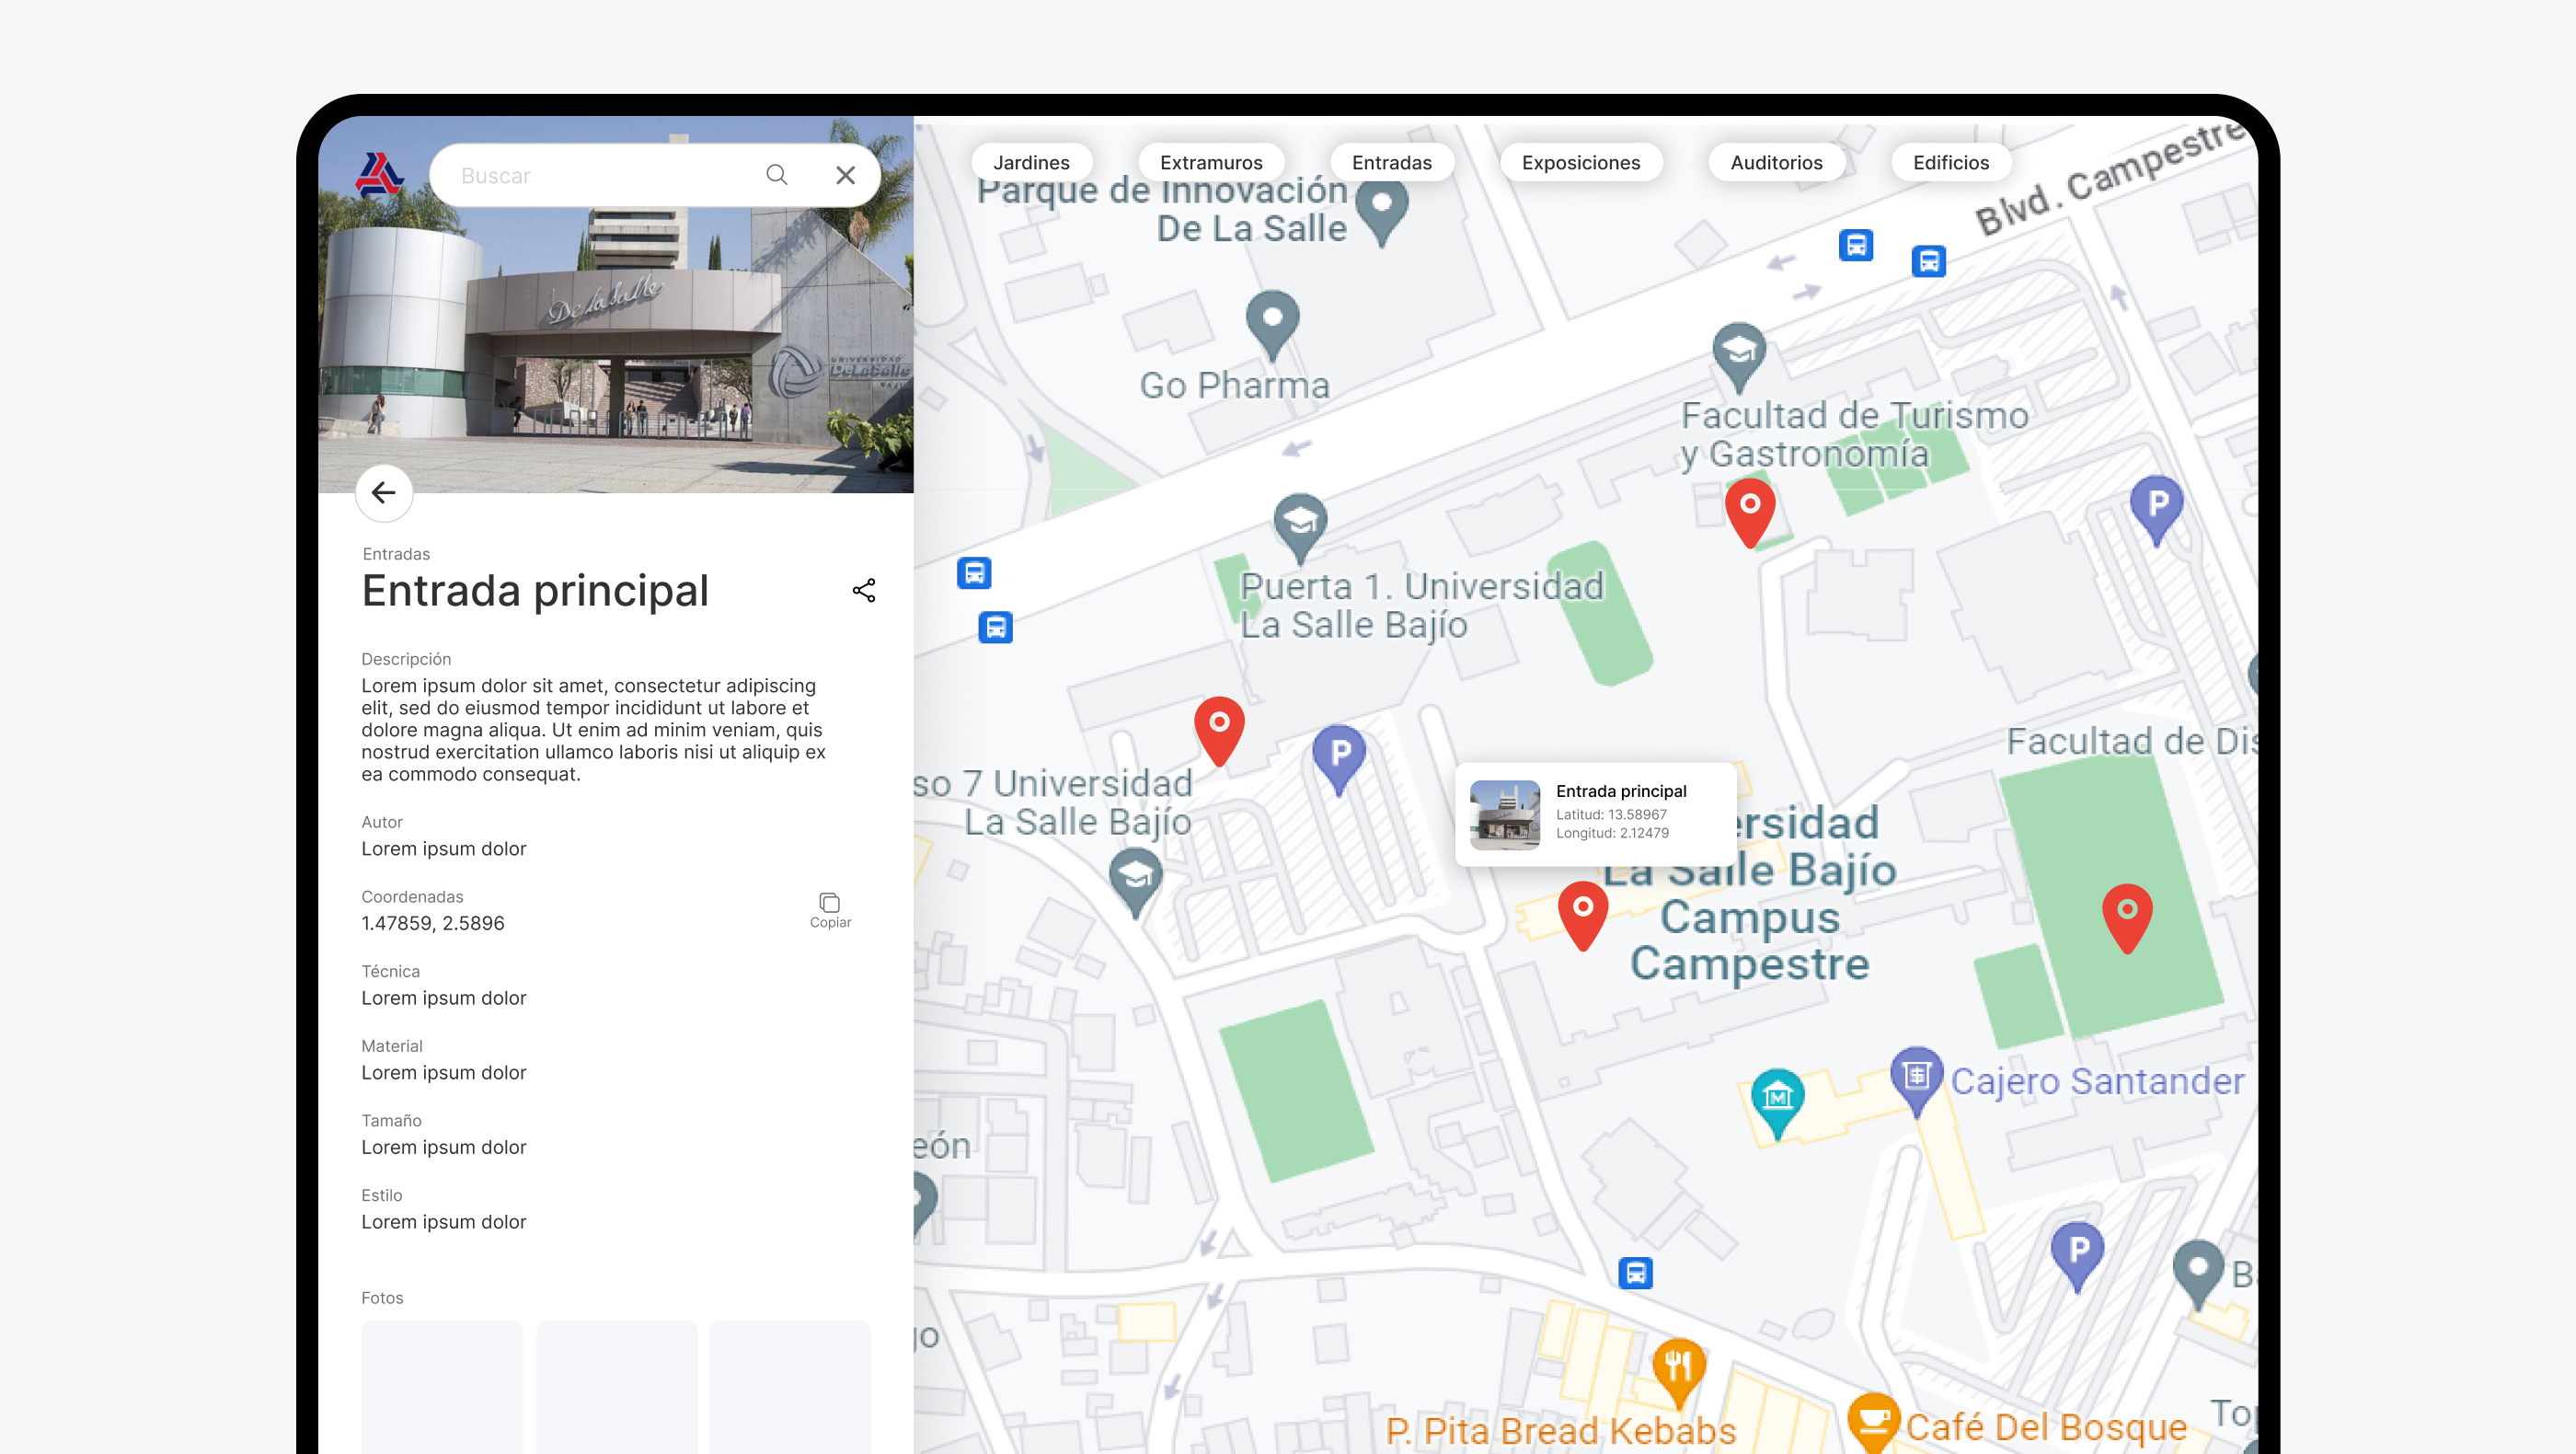Click the Café Del Bosque coffee pin
The height and width of the screenshot is (1454, 2576).
coord(1873,1425)
